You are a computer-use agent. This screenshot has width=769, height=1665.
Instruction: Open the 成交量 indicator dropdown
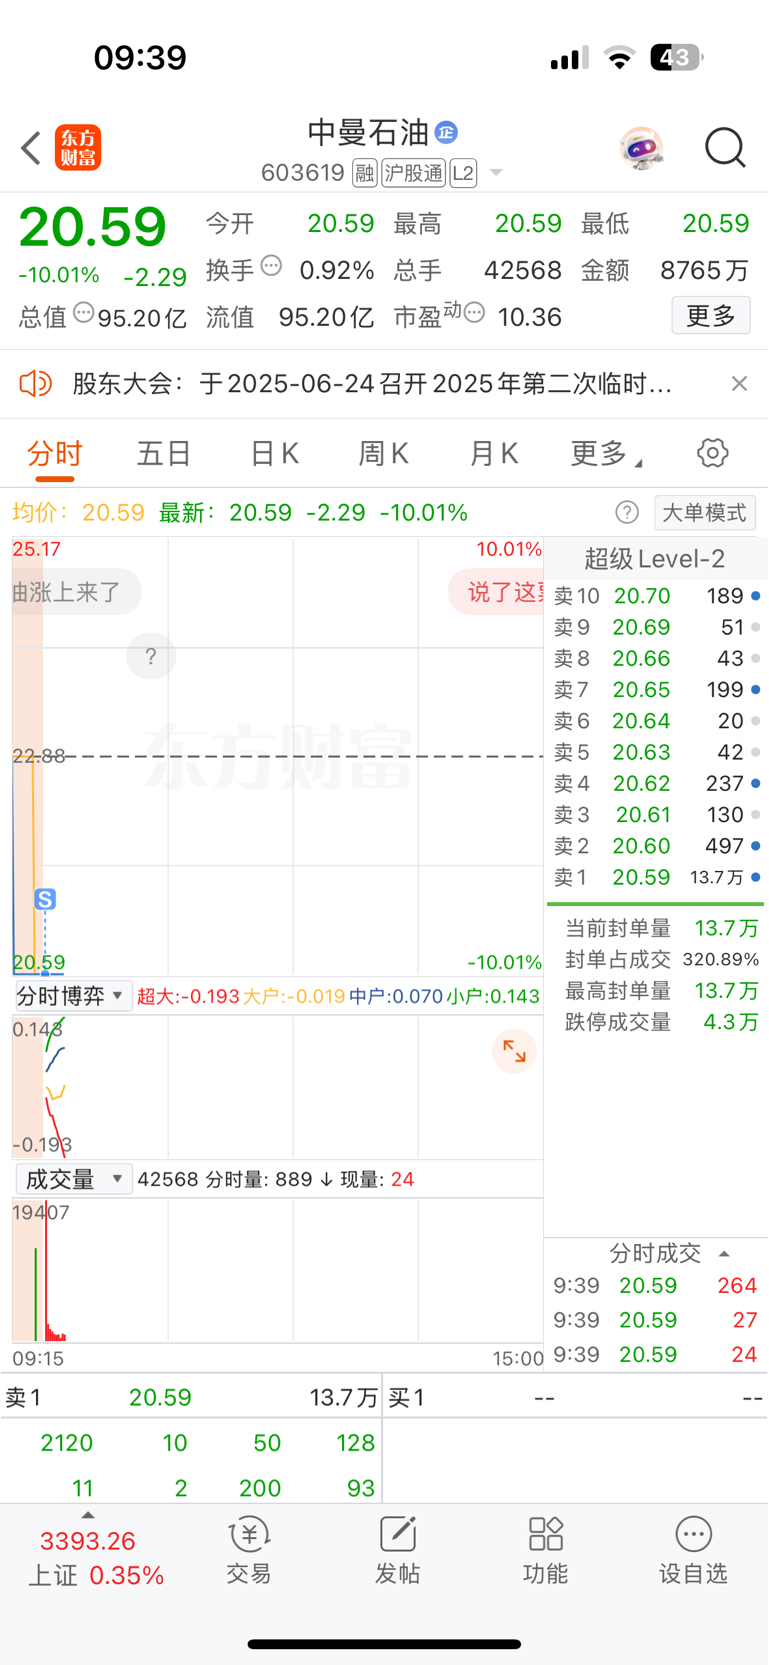74,1179
